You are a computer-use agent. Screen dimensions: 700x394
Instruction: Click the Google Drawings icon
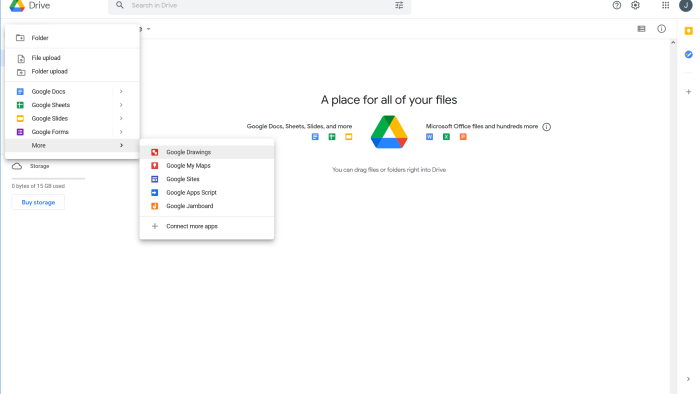click(154, 152)
